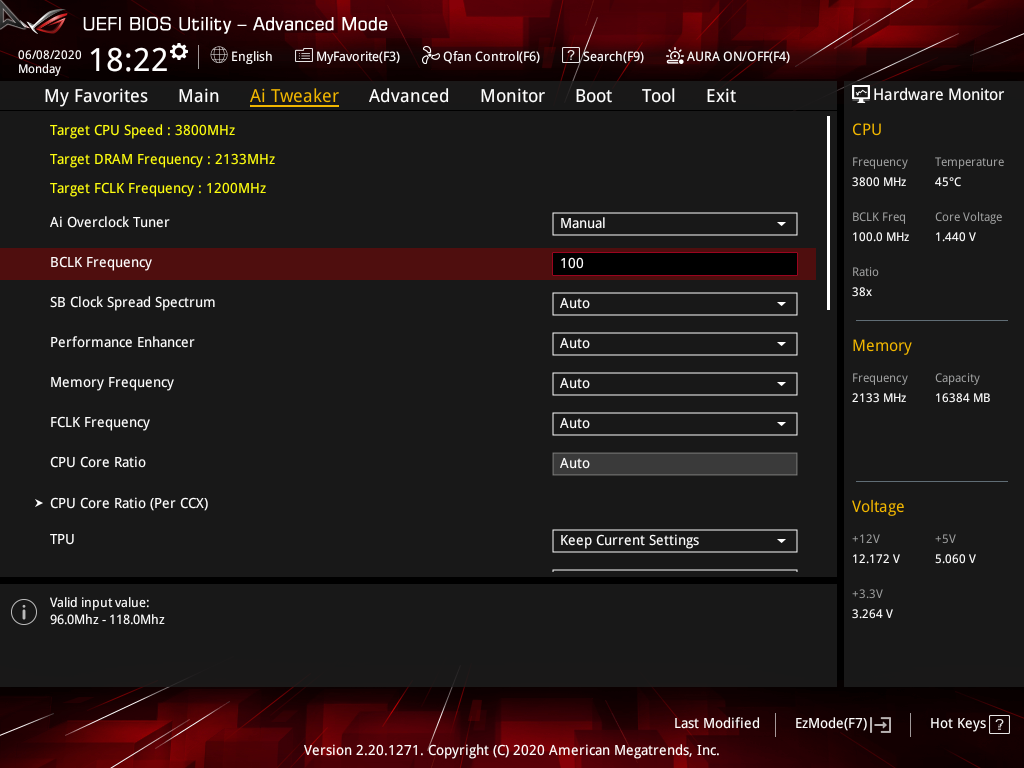Click the SB Clock Spread Spectrum label
Image resolution: width=1024 pixels, height=768 pixels.
[x=133, y=302]
